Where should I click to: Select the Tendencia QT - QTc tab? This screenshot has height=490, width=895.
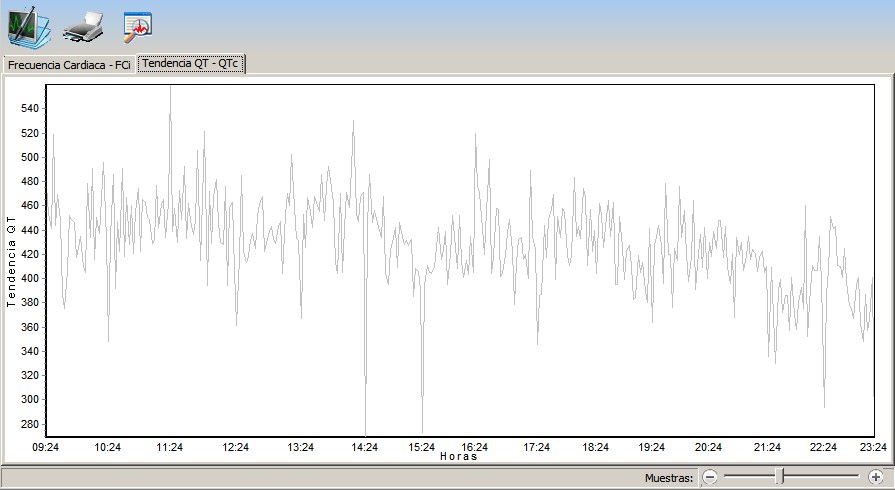(190, 63)
